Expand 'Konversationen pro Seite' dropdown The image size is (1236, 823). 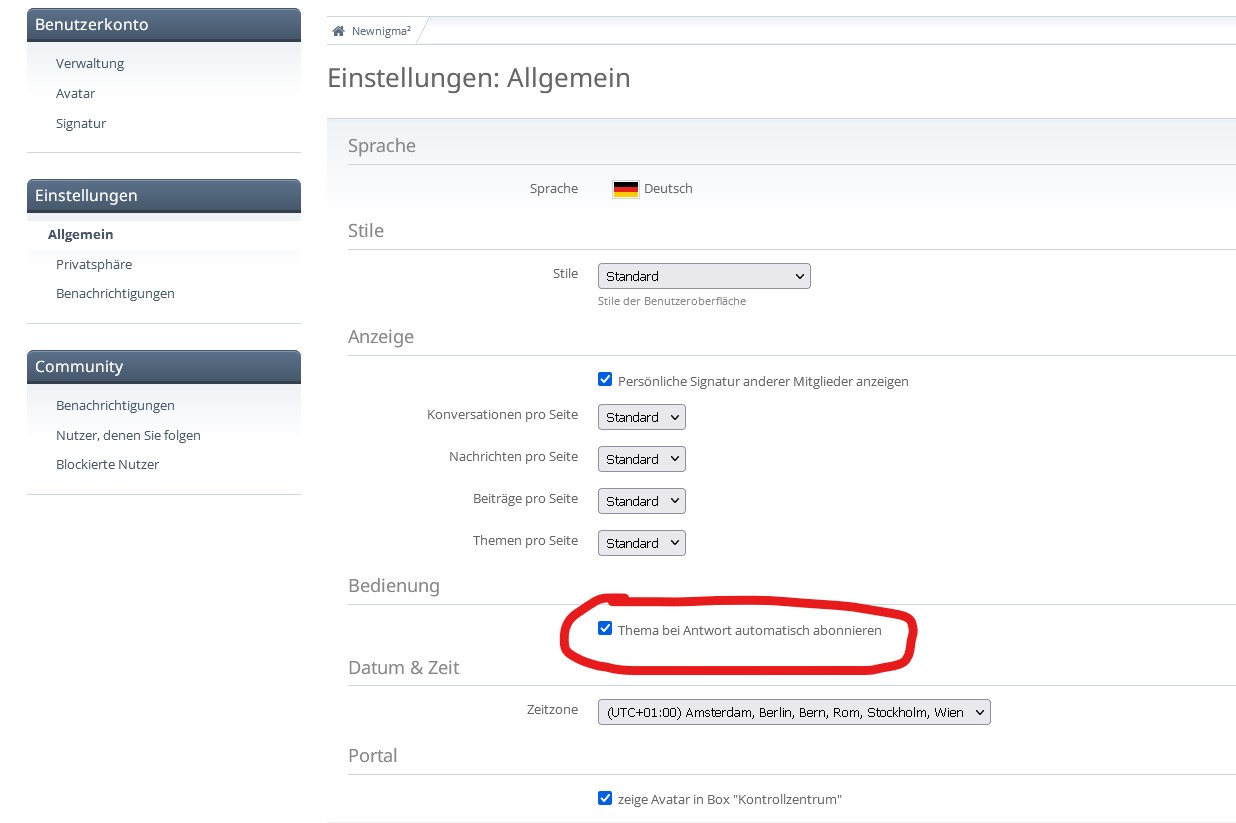pos(641,417)
